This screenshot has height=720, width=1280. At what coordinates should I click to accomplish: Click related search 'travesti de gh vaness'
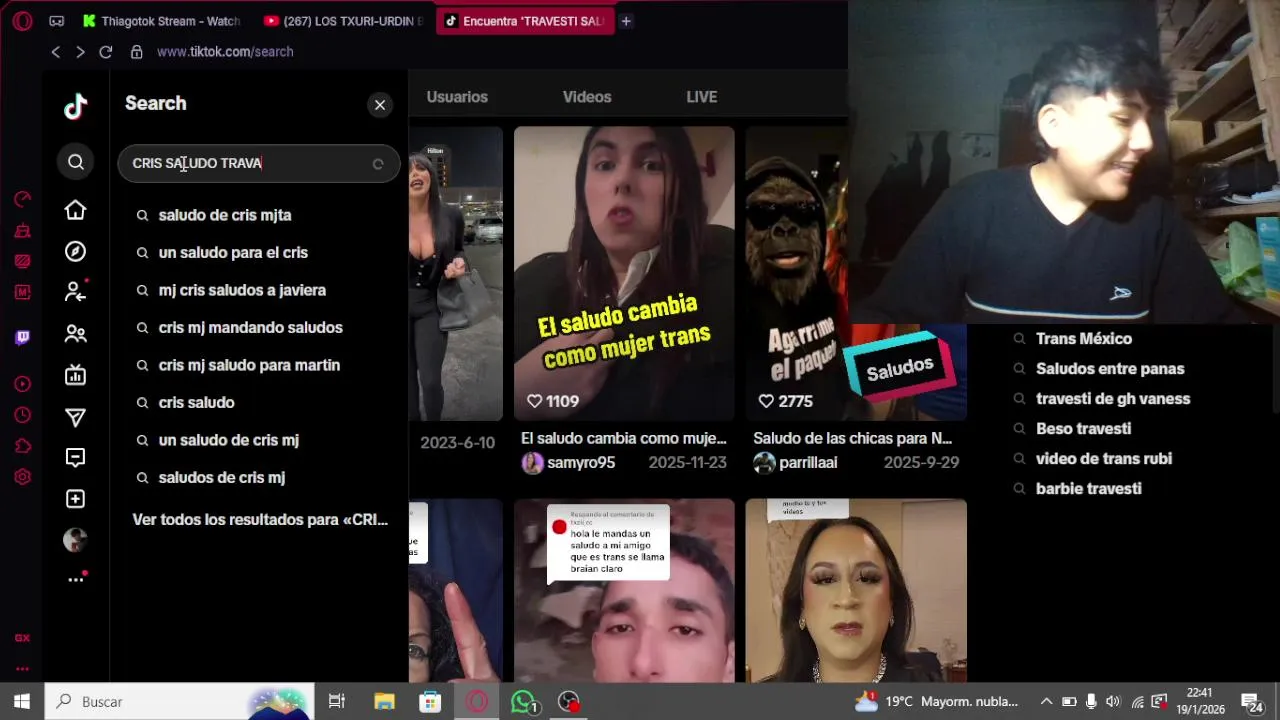pyautogui.click(x=1113, y=399)
